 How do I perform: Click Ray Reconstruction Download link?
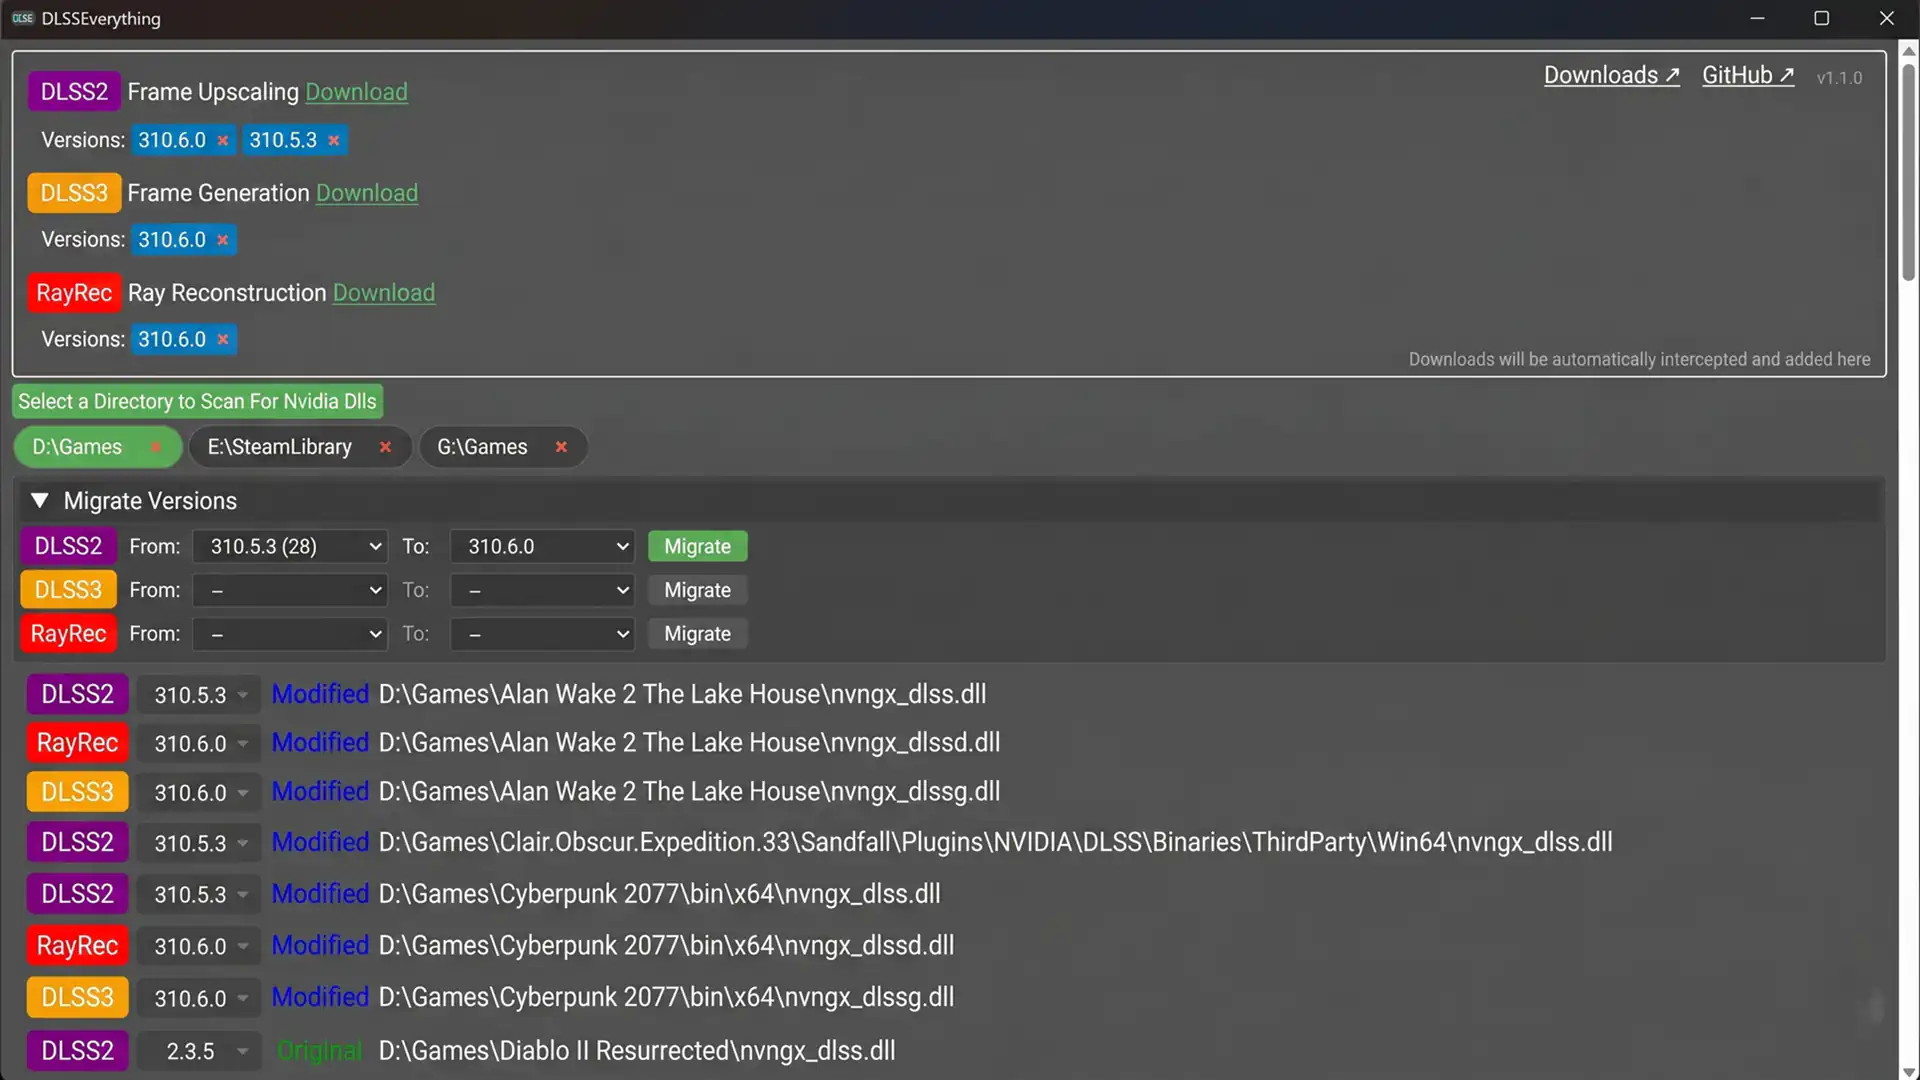point(384,293)
